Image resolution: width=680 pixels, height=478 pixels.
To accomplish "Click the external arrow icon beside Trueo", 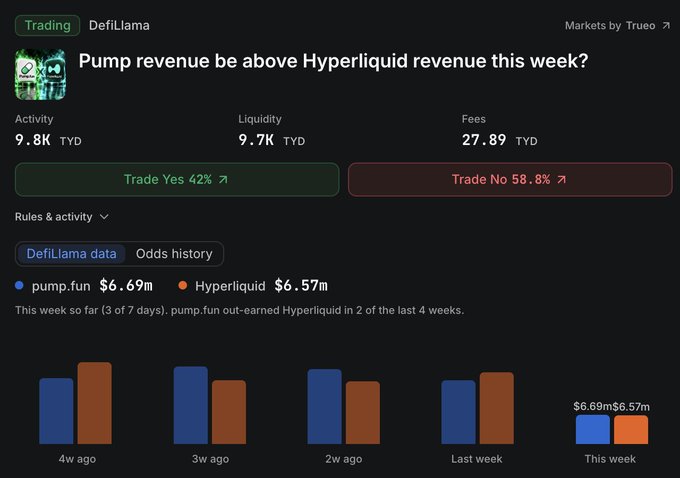I will click(666, 26).
